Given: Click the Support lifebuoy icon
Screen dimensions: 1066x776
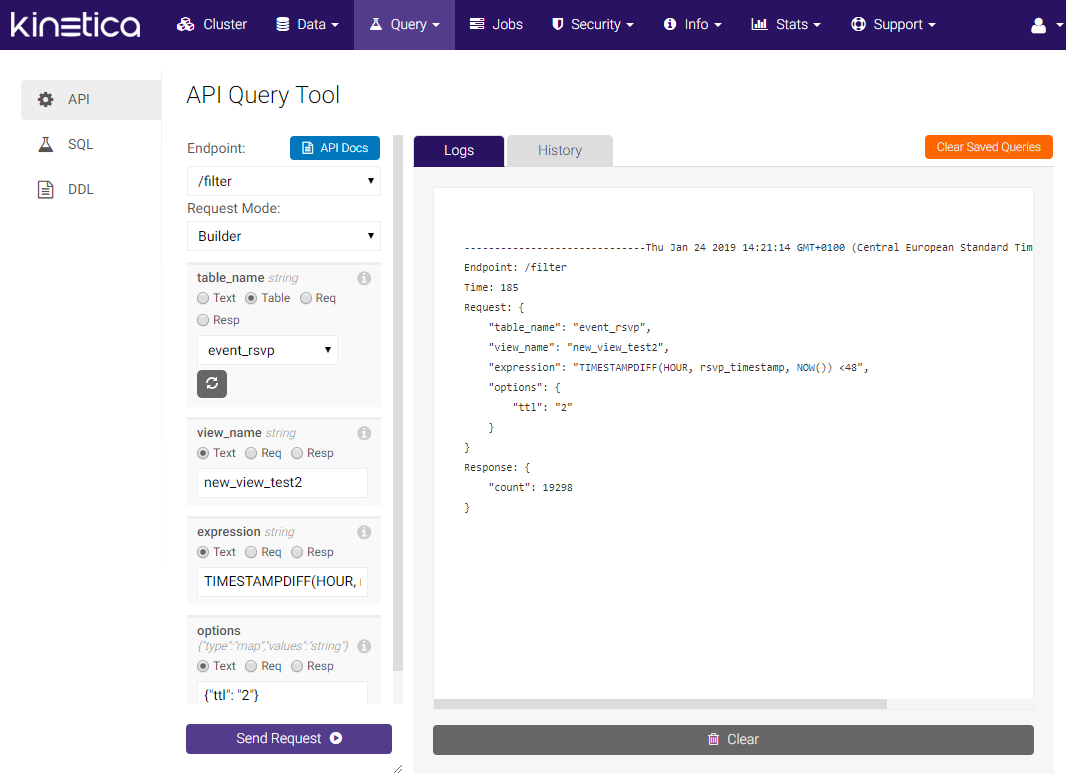Looking at the screenshot, I should (859, 24).
